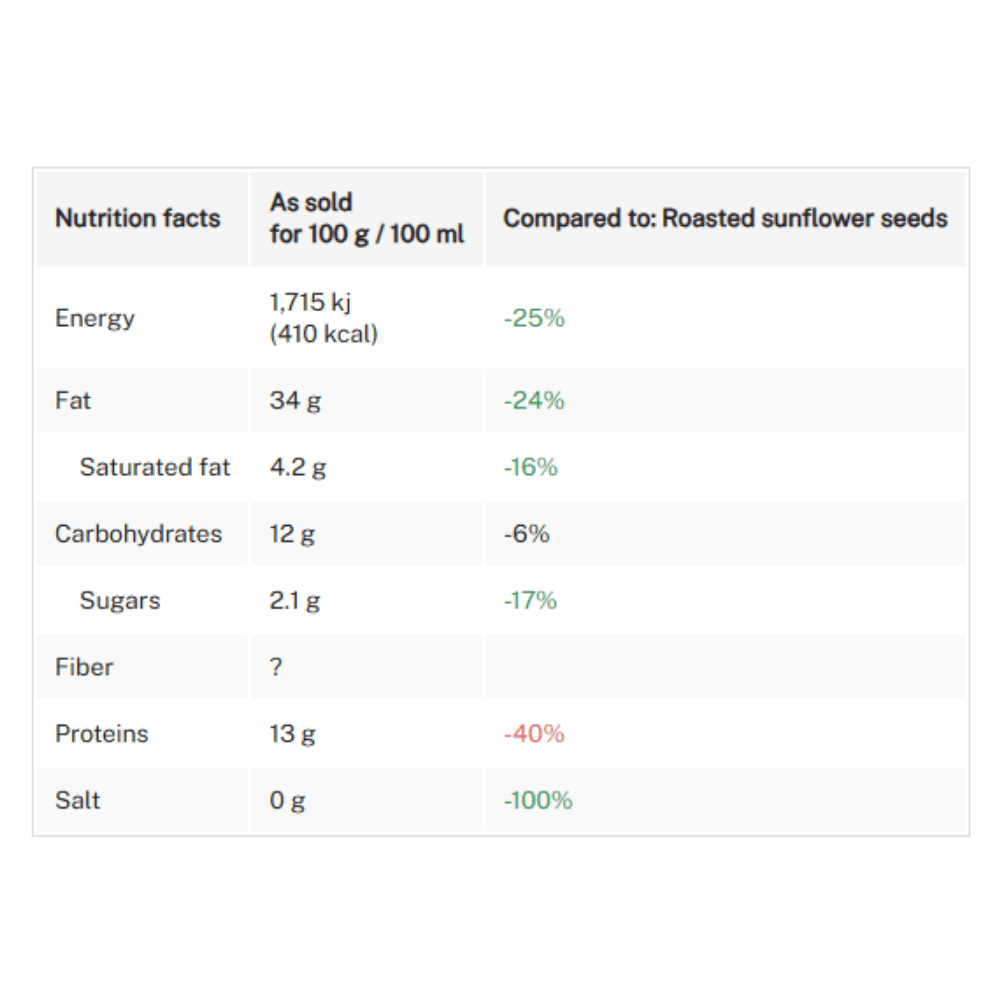The width and height of the screenshot is (1000, 1000).
Task: Select the Sugars row label
Action: click(120, 601)
